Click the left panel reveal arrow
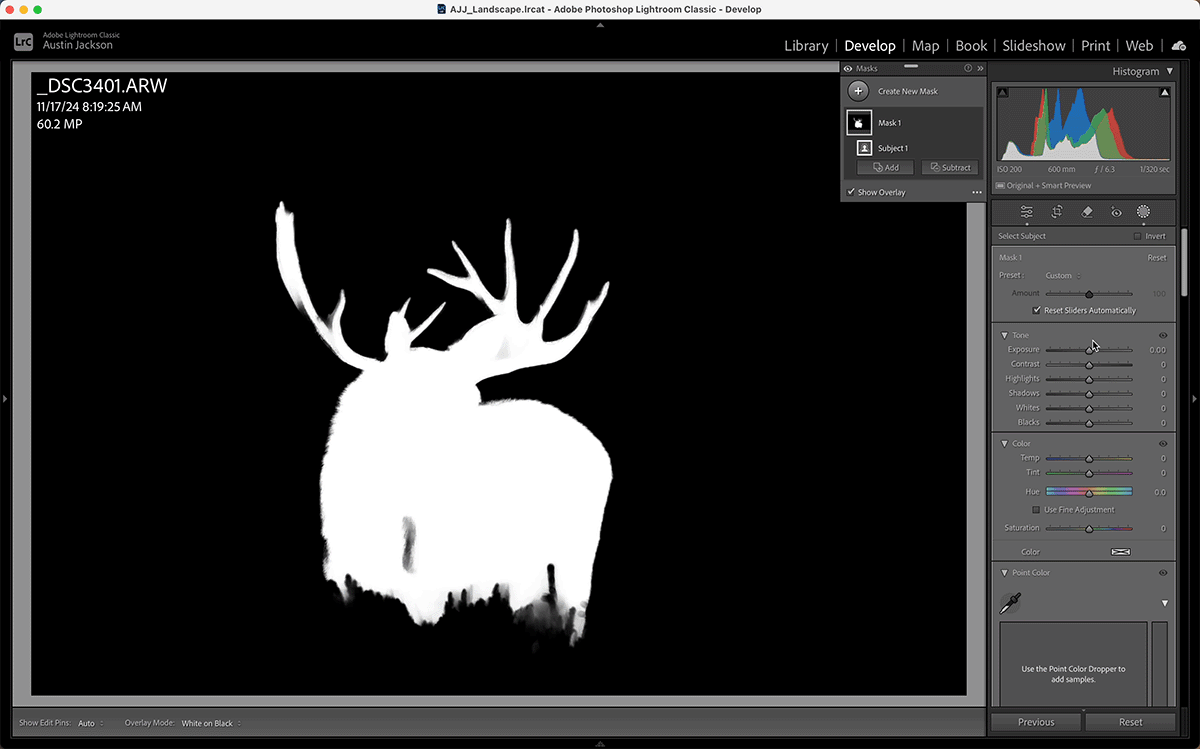Viewport: 1200px width, 749px height. point(5,399)
